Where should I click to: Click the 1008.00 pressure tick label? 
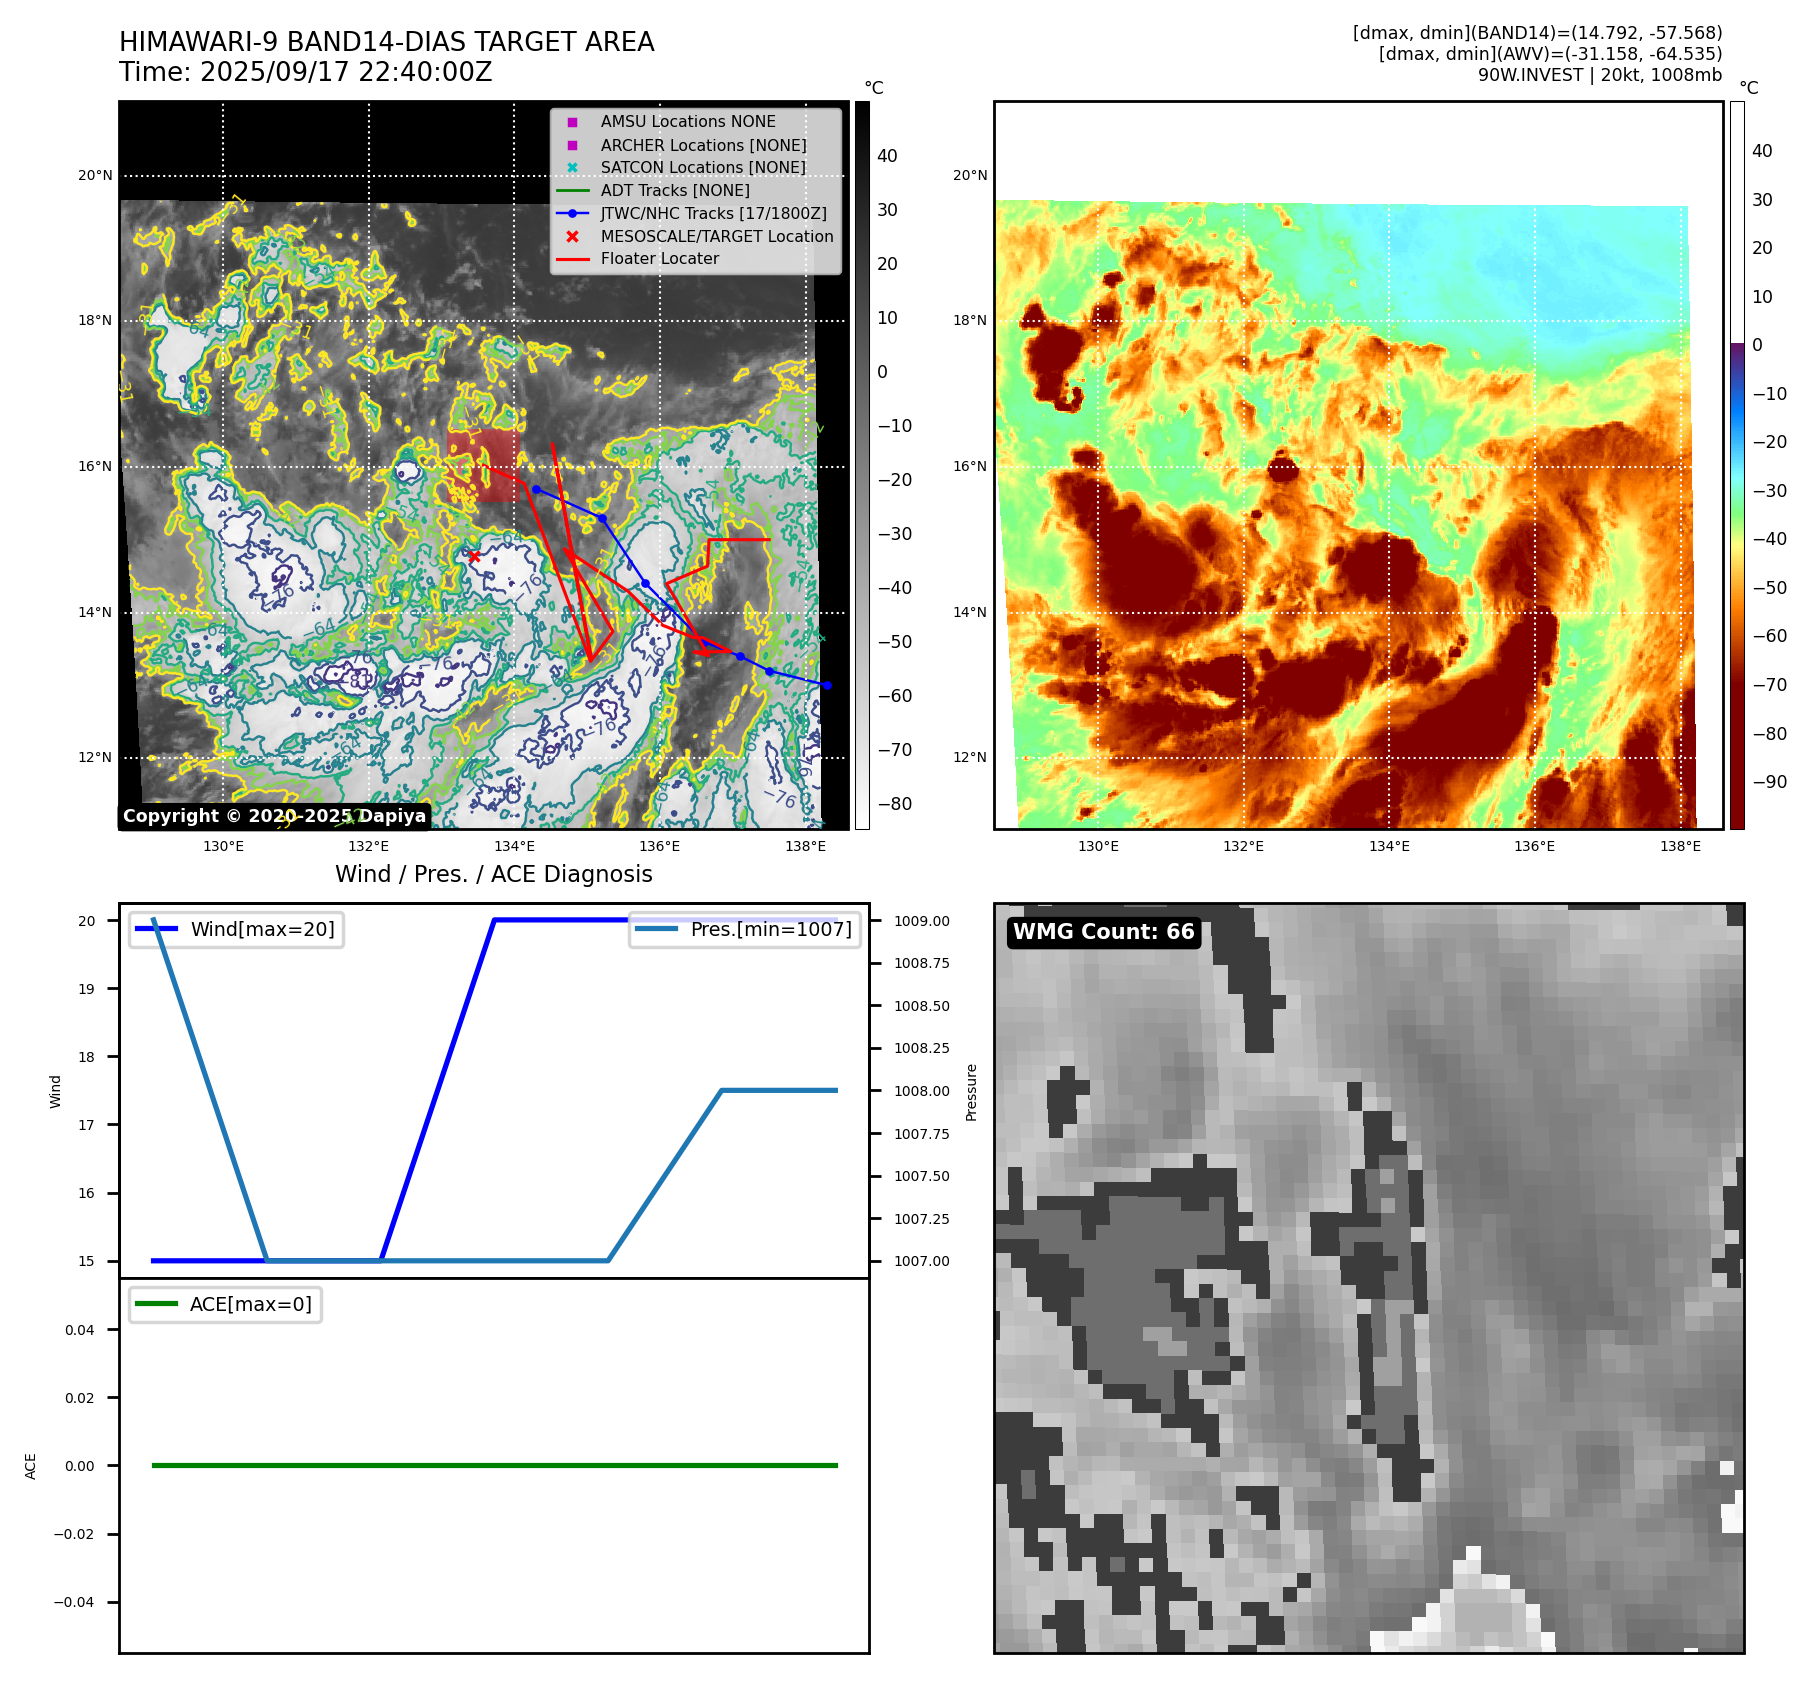coord(922,1091)
